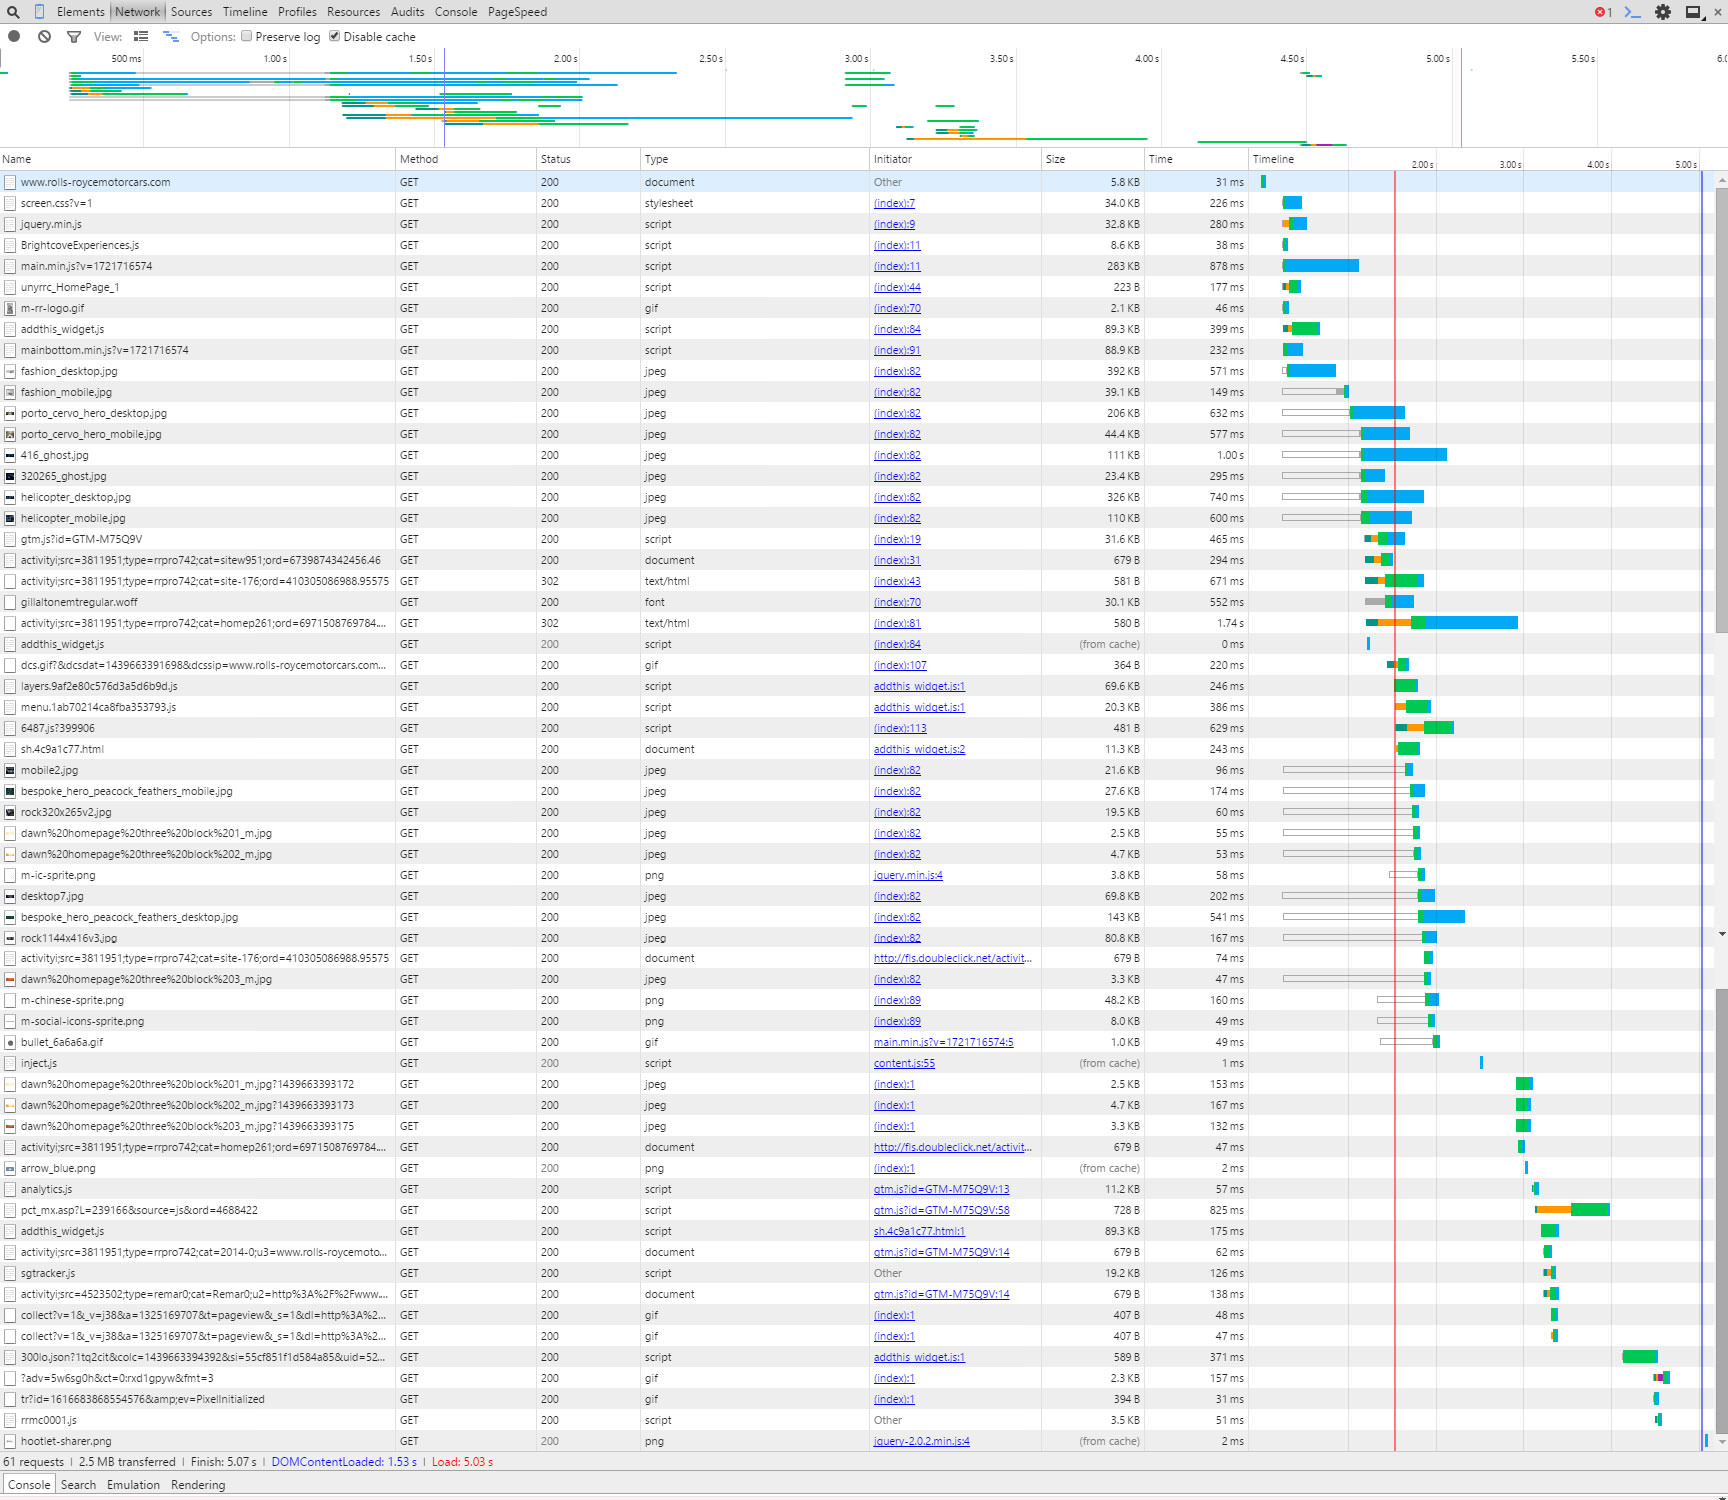
Task: Sort requests by Name column
Action: pos(197,159)
